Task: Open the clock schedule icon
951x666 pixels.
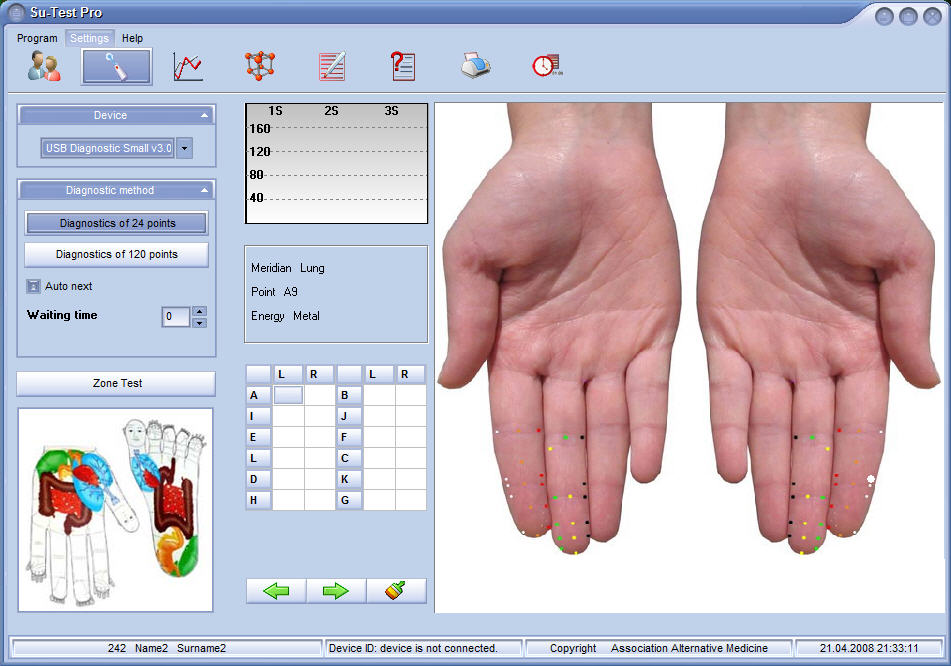Action: [x=547, y=67]
